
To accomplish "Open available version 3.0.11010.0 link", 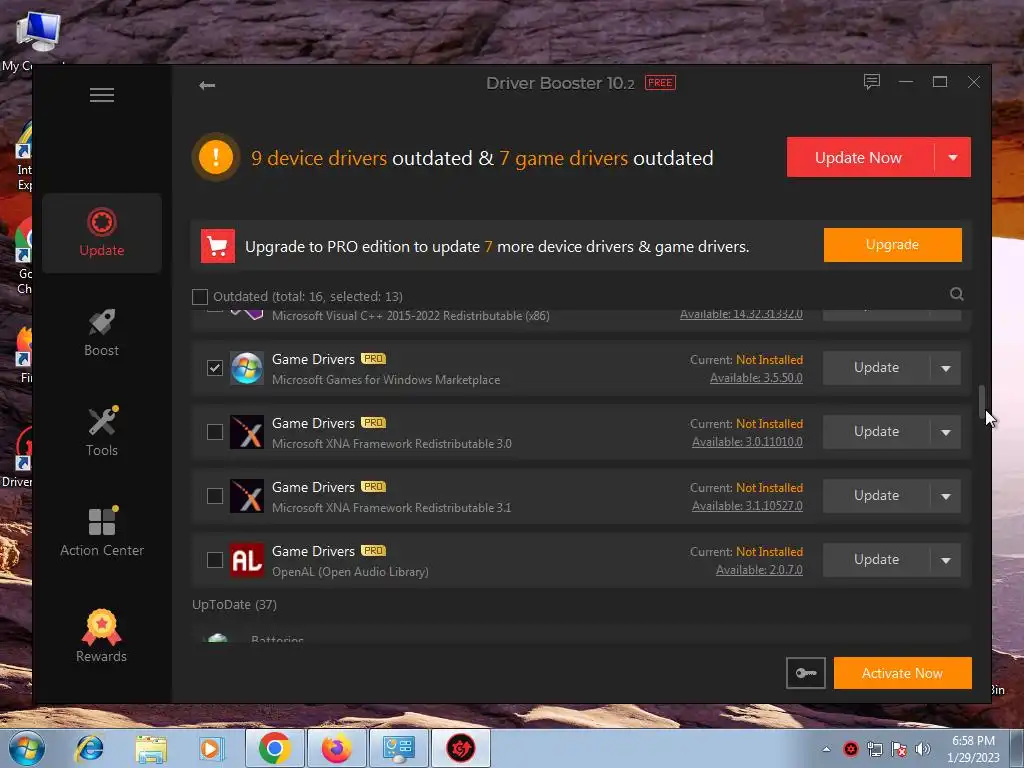I will pyautogui.click(x=747, y=442).
